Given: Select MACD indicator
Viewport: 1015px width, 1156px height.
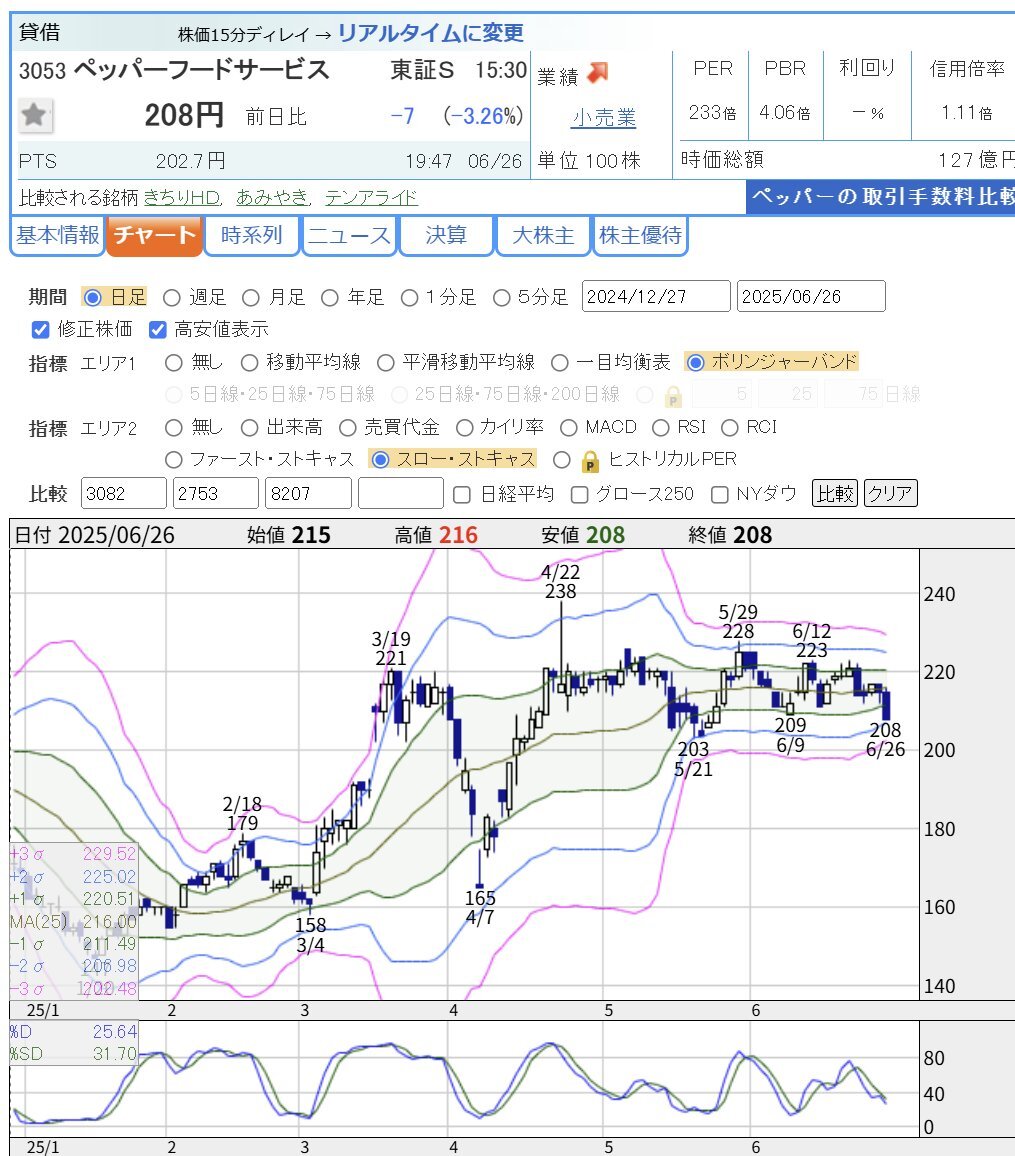Looking at the screenshot, I should [x=568, y=428].
